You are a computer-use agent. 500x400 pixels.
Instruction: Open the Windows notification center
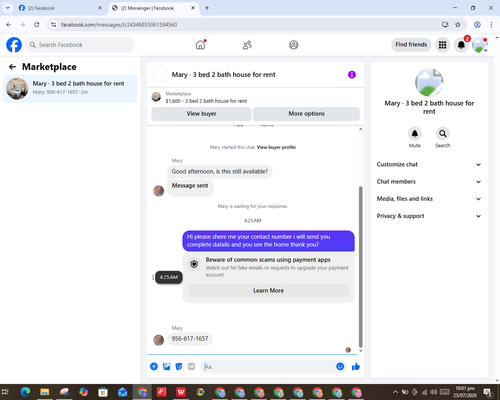coord(487,392)
